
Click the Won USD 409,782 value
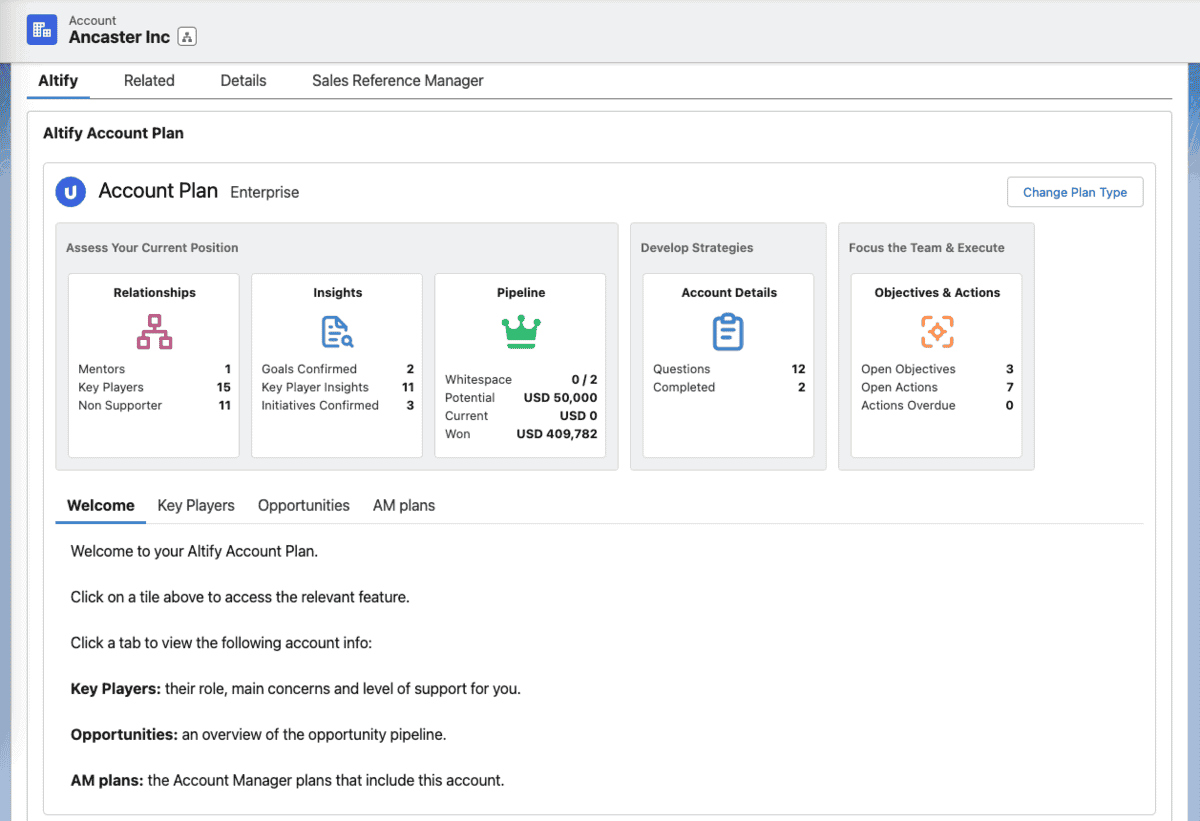tap(557, 434)
